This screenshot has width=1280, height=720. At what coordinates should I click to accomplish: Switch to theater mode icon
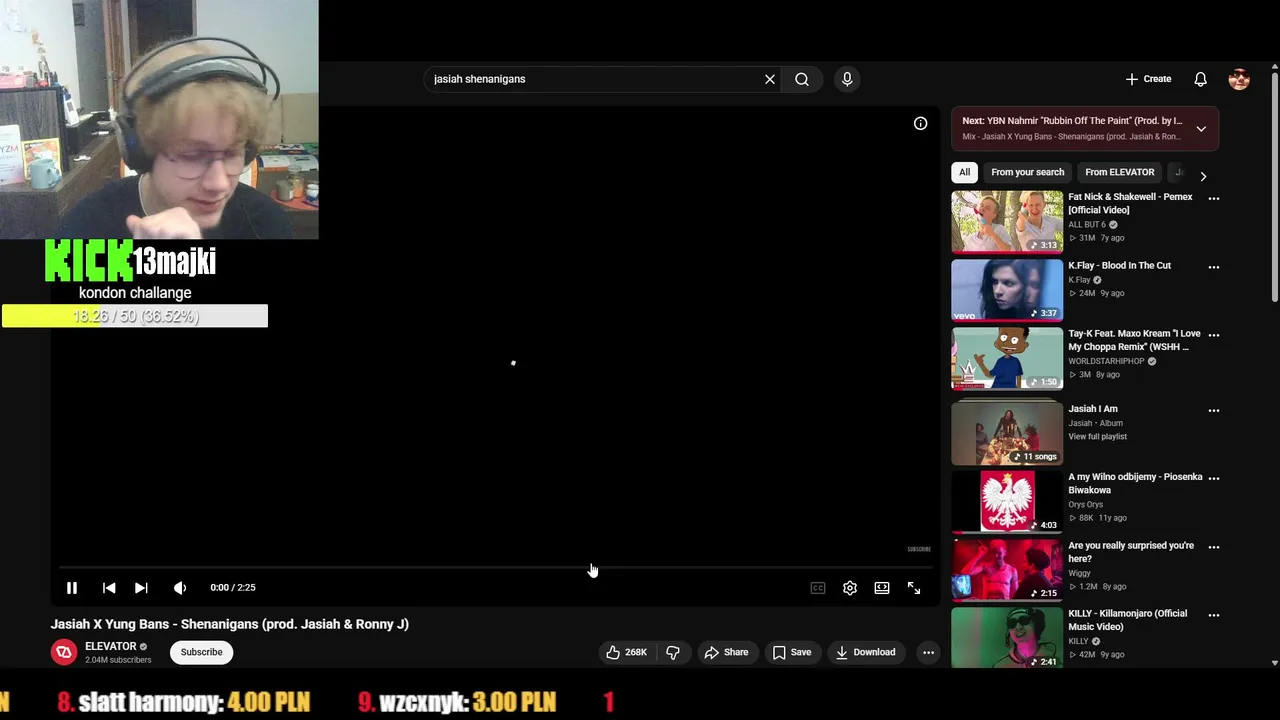click(882, 588)
